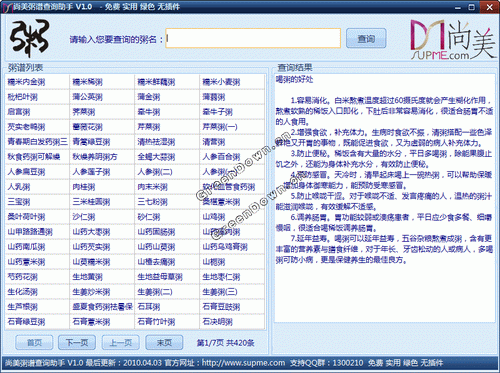Click the 上一页 previous page button

pos(121,343)
